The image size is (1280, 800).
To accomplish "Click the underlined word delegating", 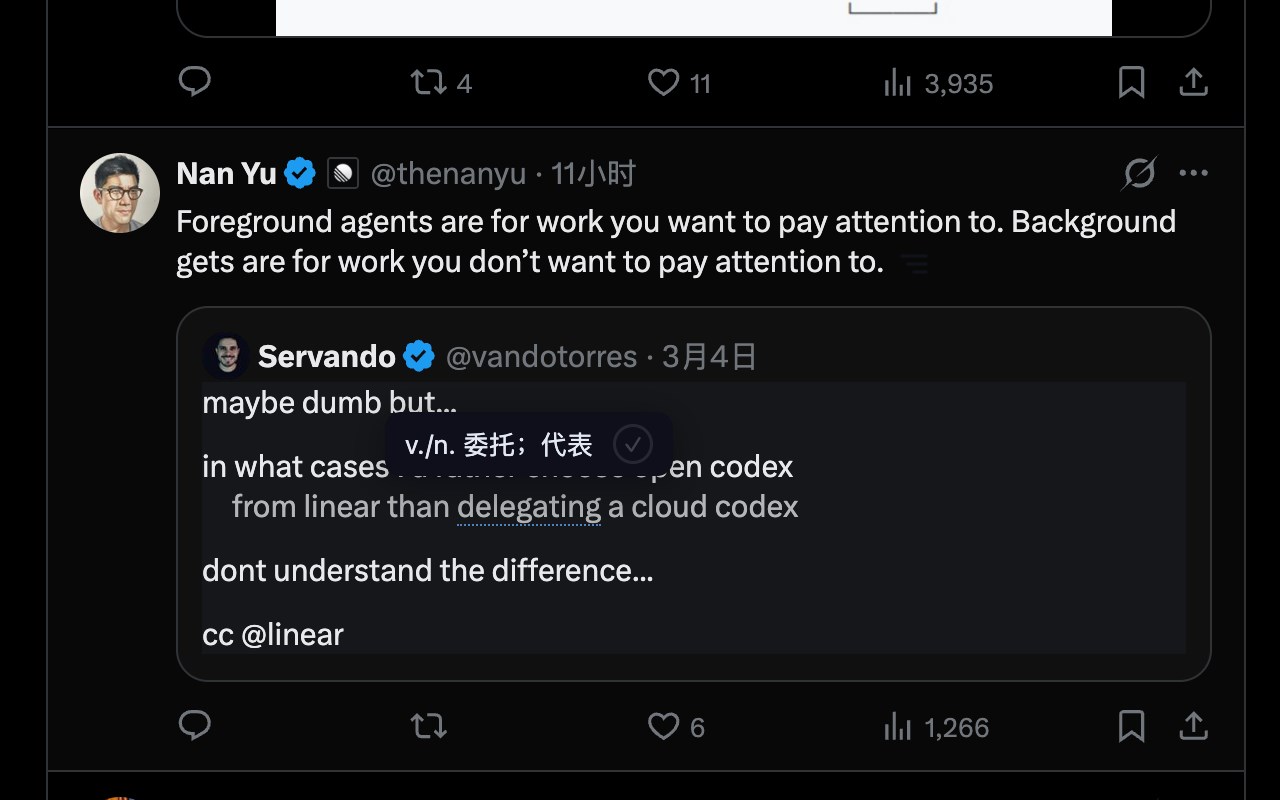I will coord(529,507).
